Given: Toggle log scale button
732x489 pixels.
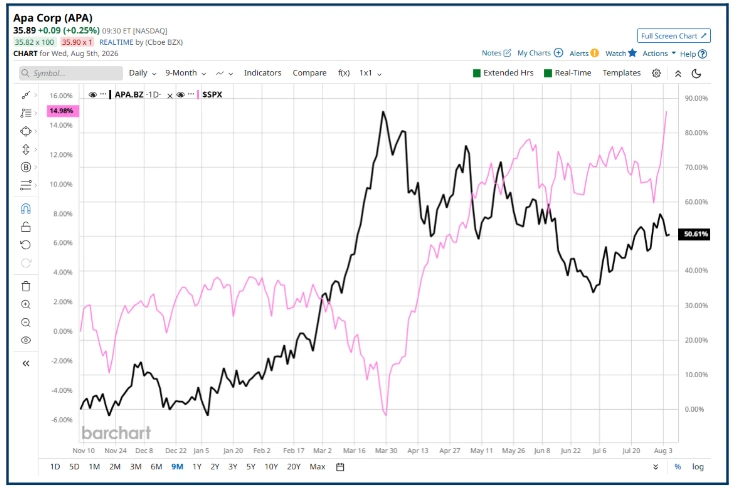Looking at the screenshot, I should pyautogui.click(x=698, y=467).
